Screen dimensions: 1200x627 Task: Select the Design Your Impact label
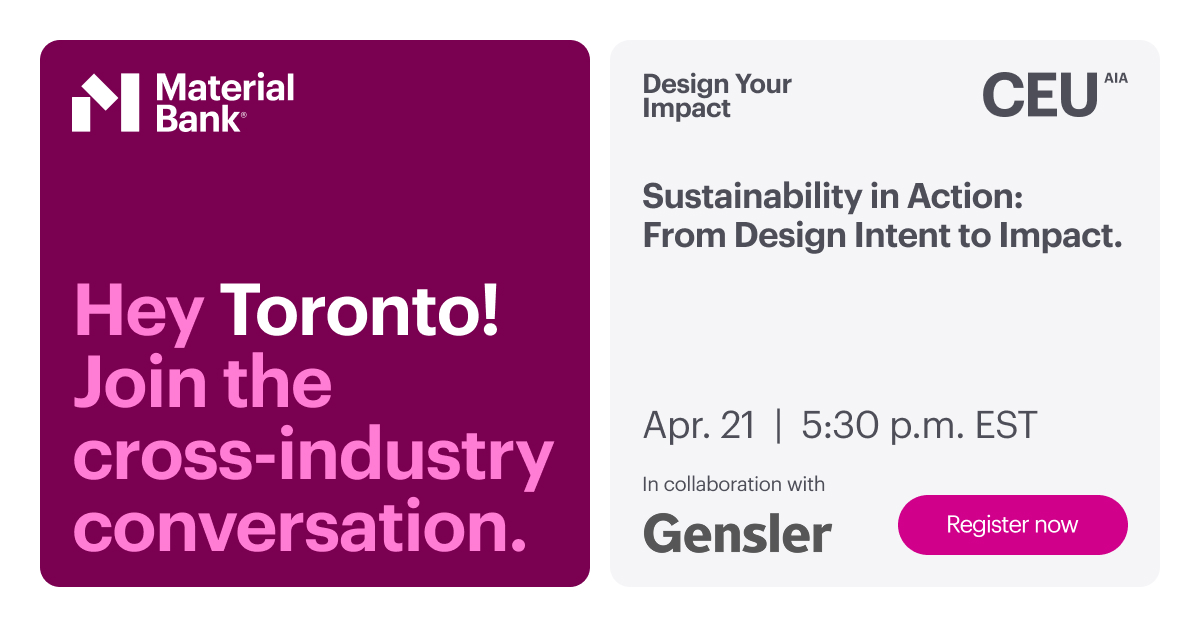[717, 96]
